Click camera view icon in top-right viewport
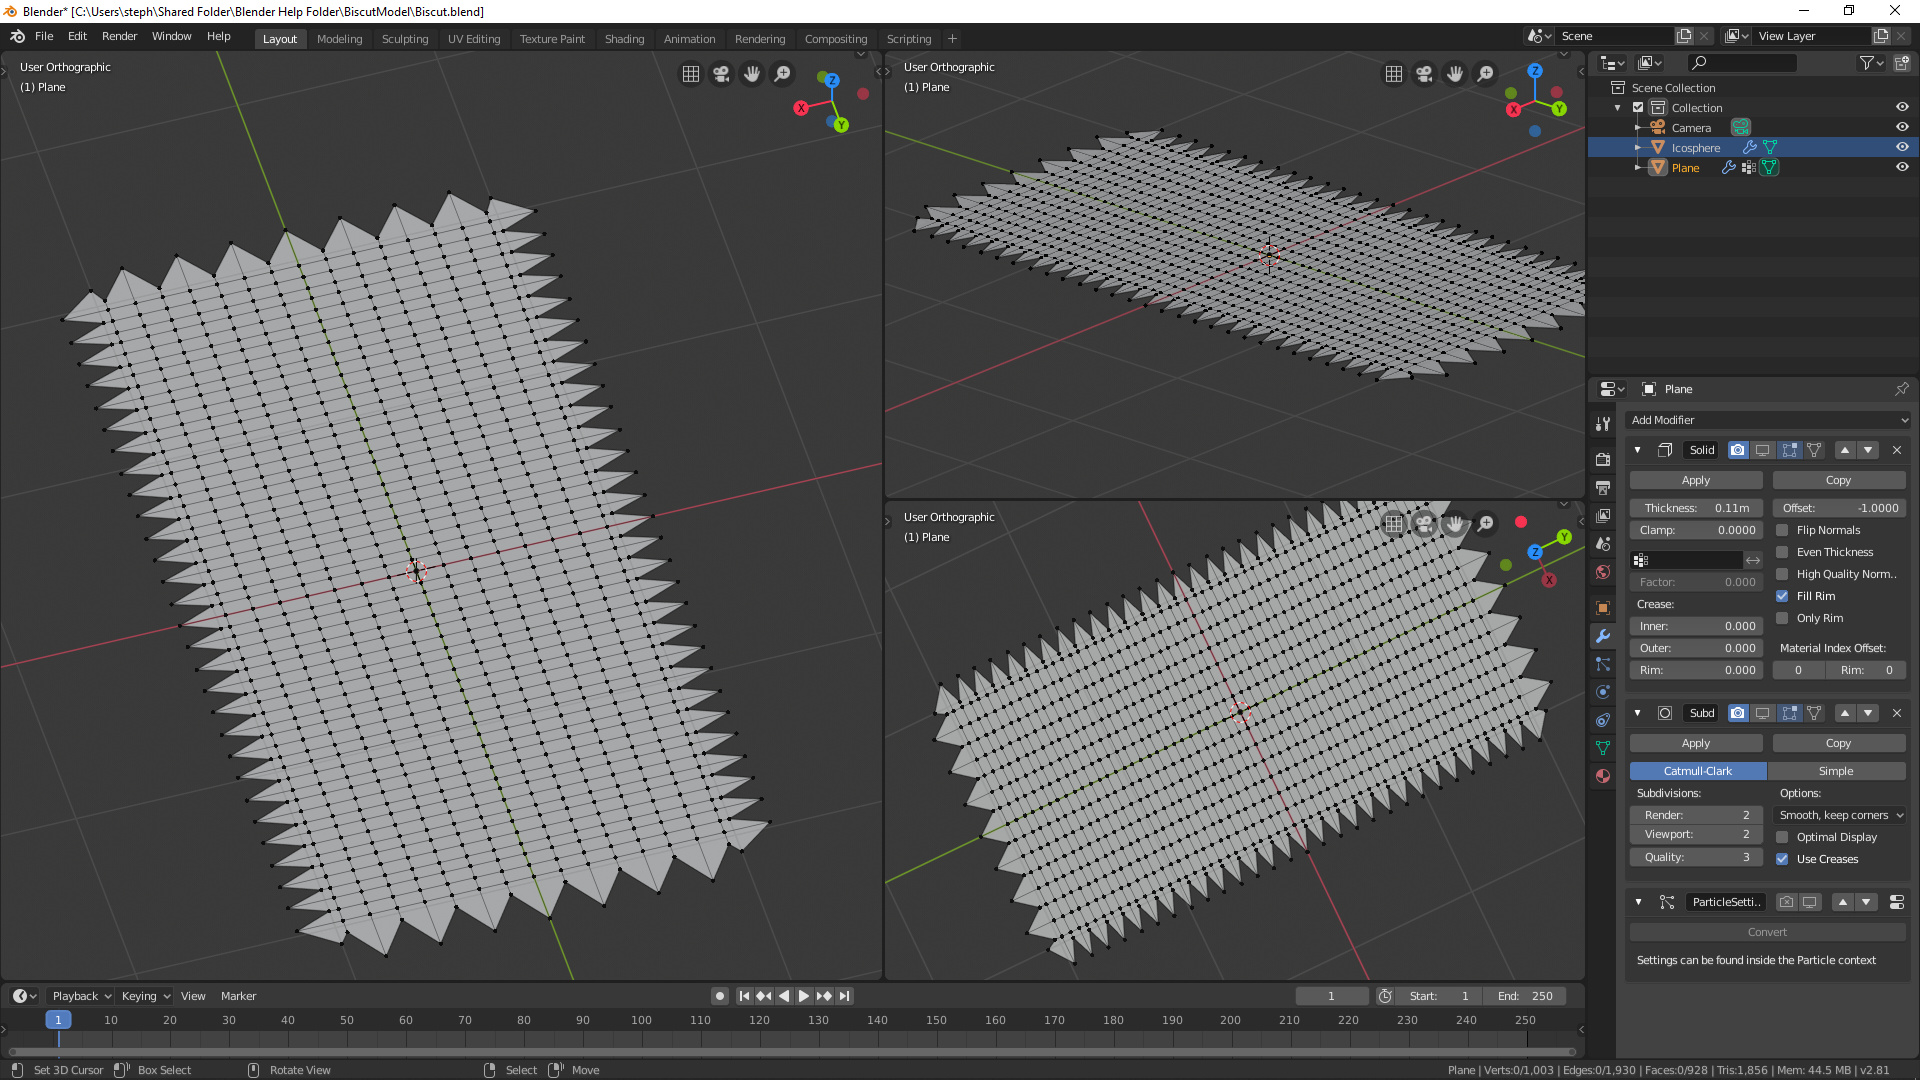 pyautogui.click(x=1424, y=74)
